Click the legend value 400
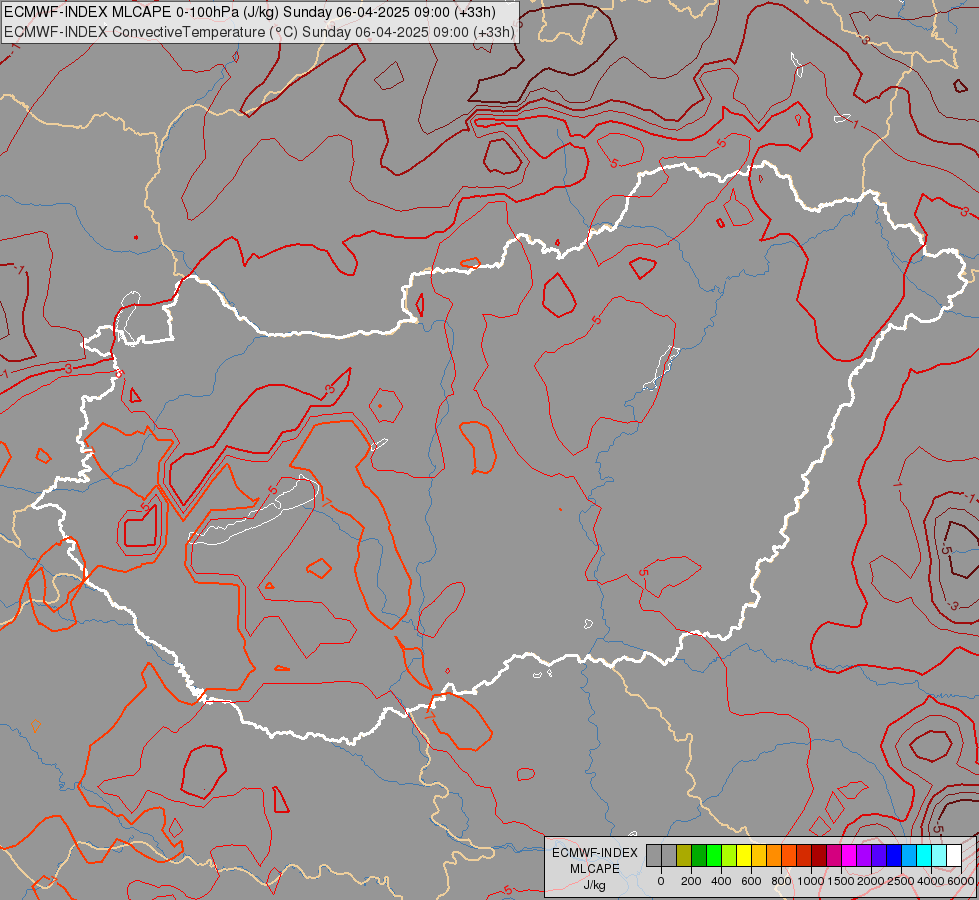Viewport: 979px width, 900px height. [x=721, y=881]
